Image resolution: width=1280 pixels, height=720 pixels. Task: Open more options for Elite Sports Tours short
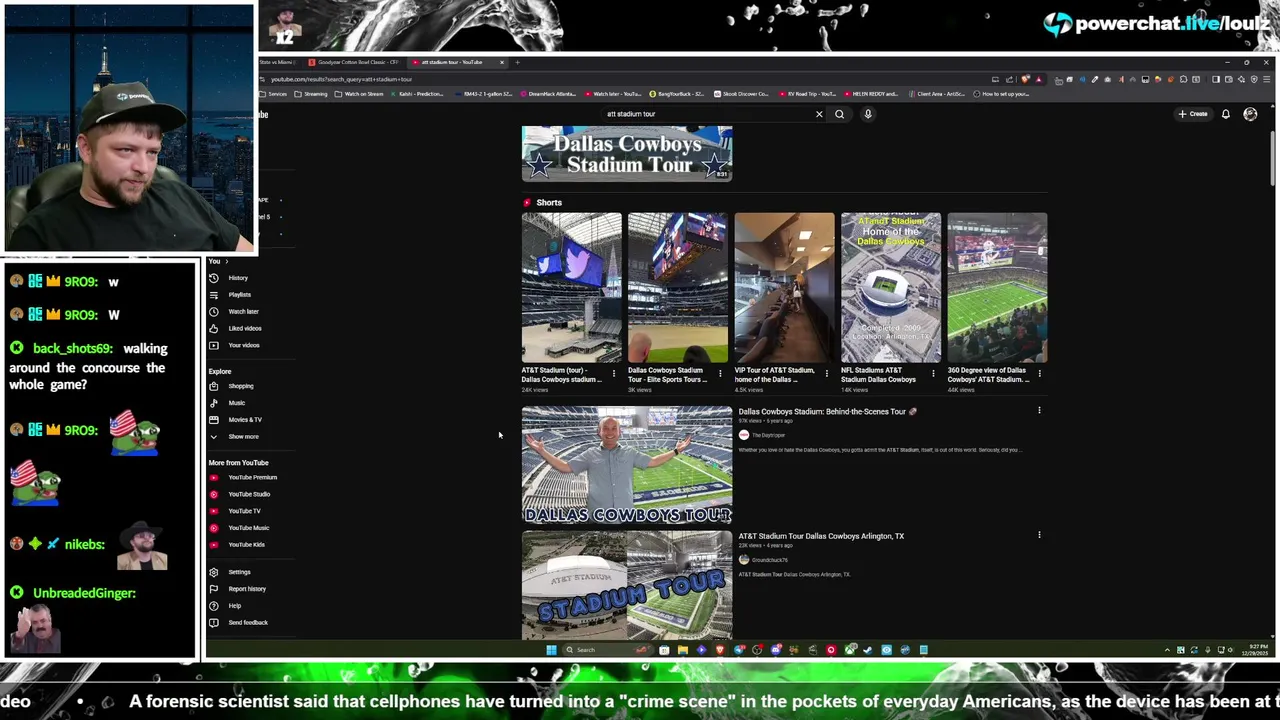[x=720, y=373]
